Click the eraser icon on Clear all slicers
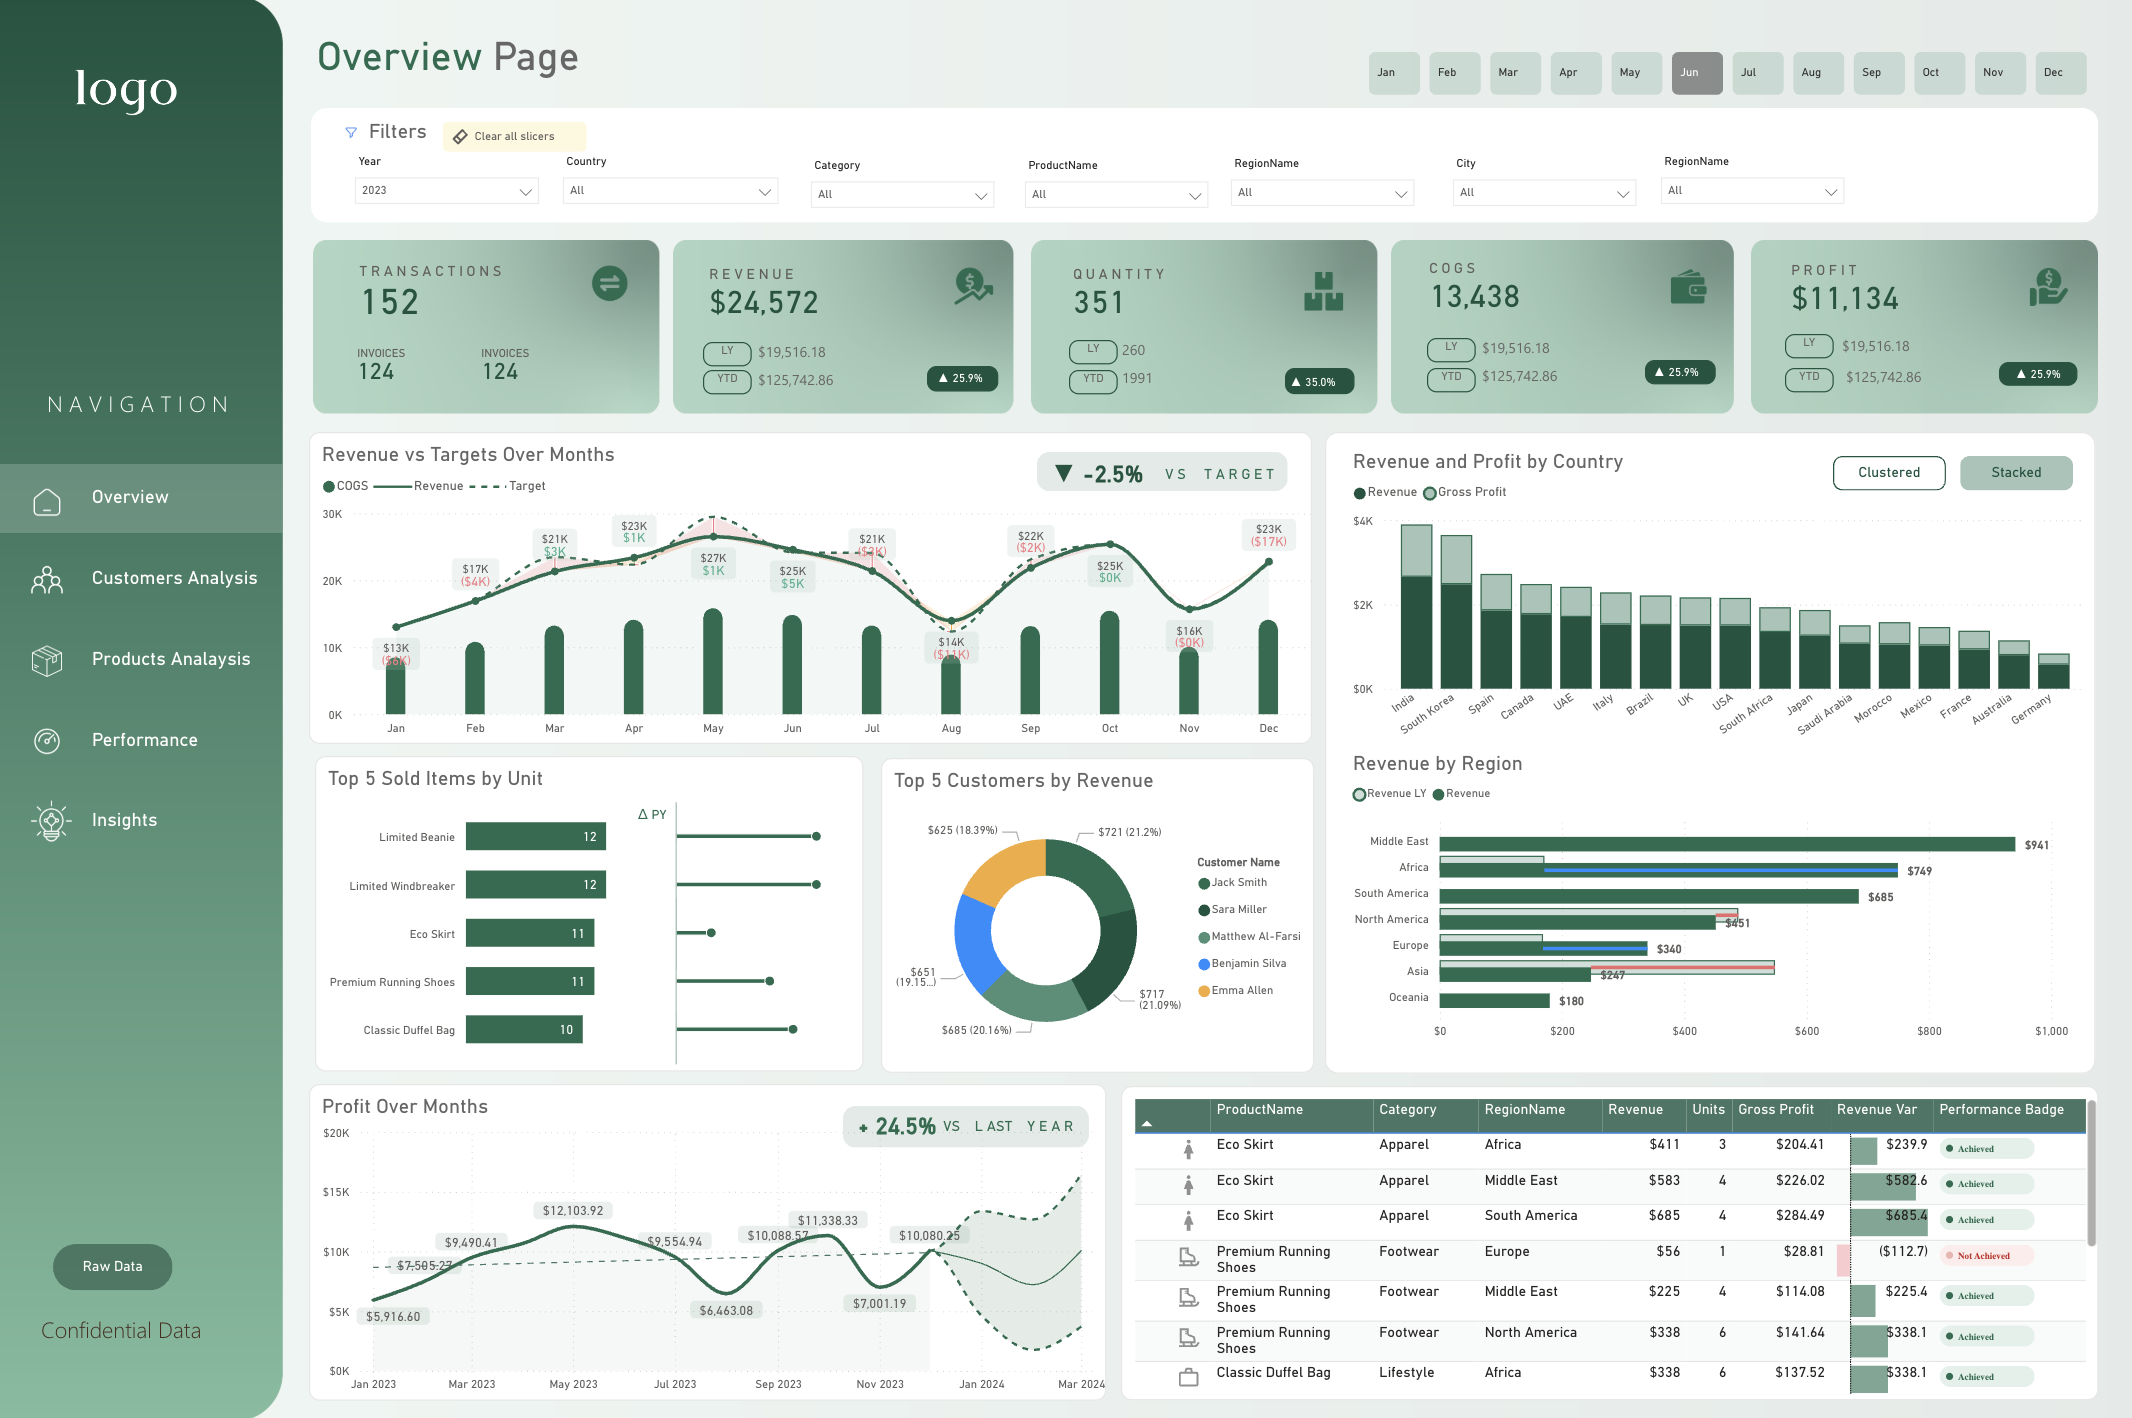 click(460, 137)
